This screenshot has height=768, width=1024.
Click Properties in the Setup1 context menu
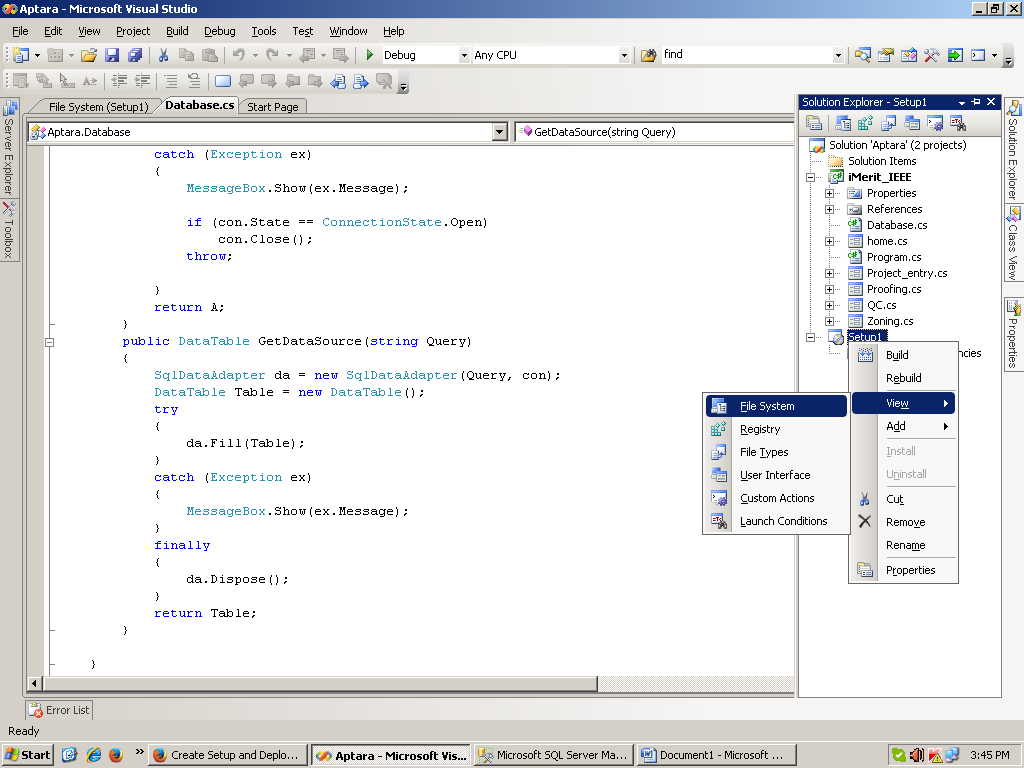904,570
